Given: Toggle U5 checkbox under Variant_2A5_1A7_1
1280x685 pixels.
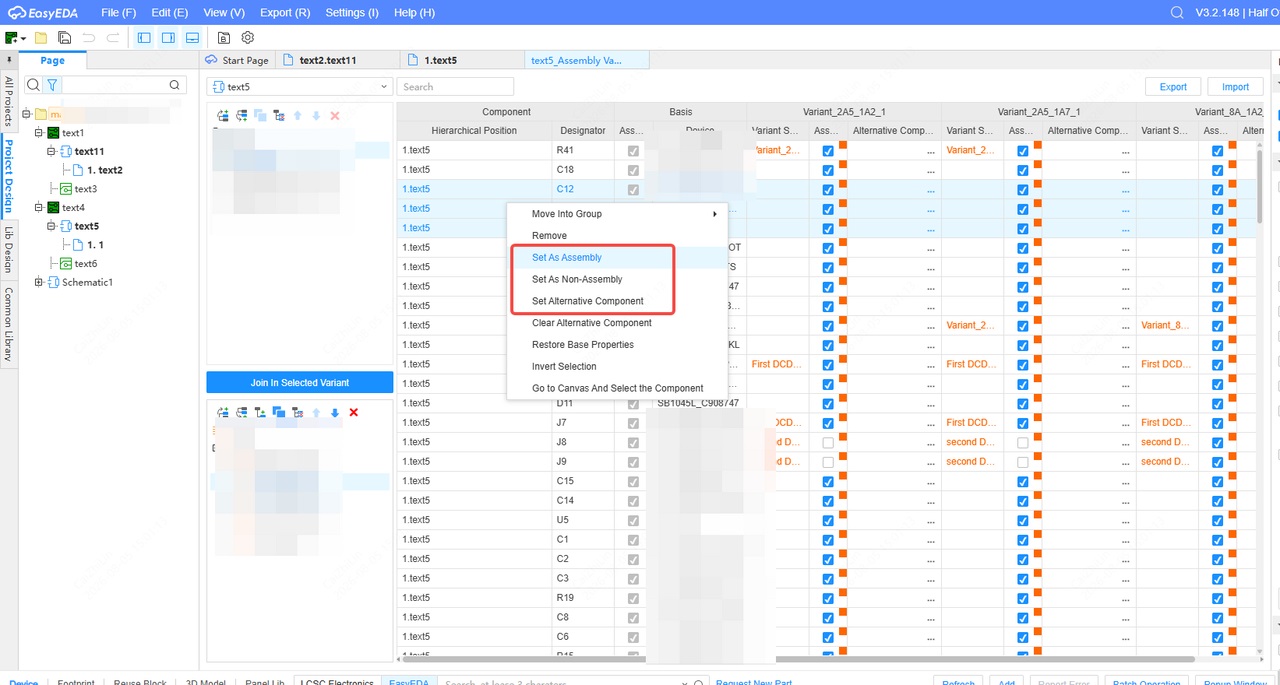Looking at the screenshot, I should pos(1022,520).
